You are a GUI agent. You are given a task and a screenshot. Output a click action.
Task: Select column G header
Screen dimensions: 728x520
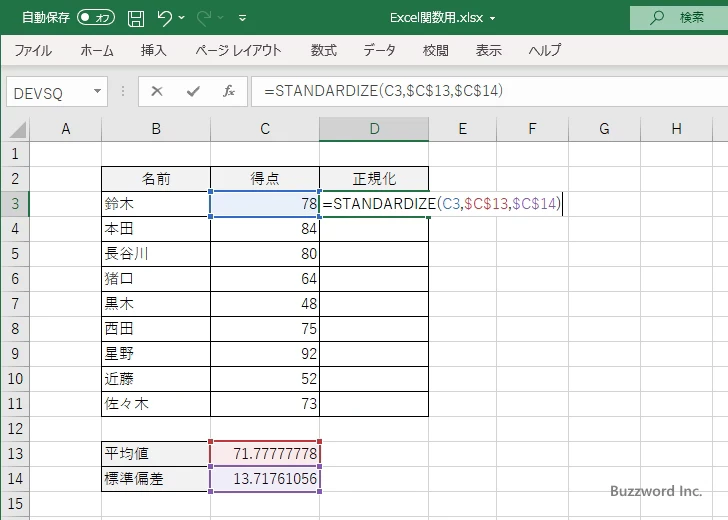[604, 129]
